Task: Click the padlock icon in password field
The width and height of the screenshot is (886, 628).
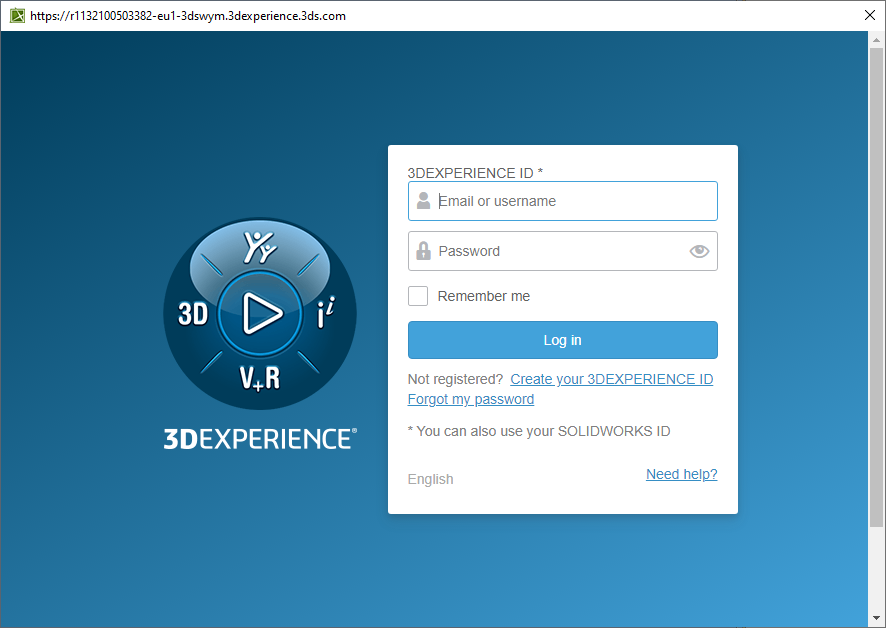Action: [x=424, y=251]
